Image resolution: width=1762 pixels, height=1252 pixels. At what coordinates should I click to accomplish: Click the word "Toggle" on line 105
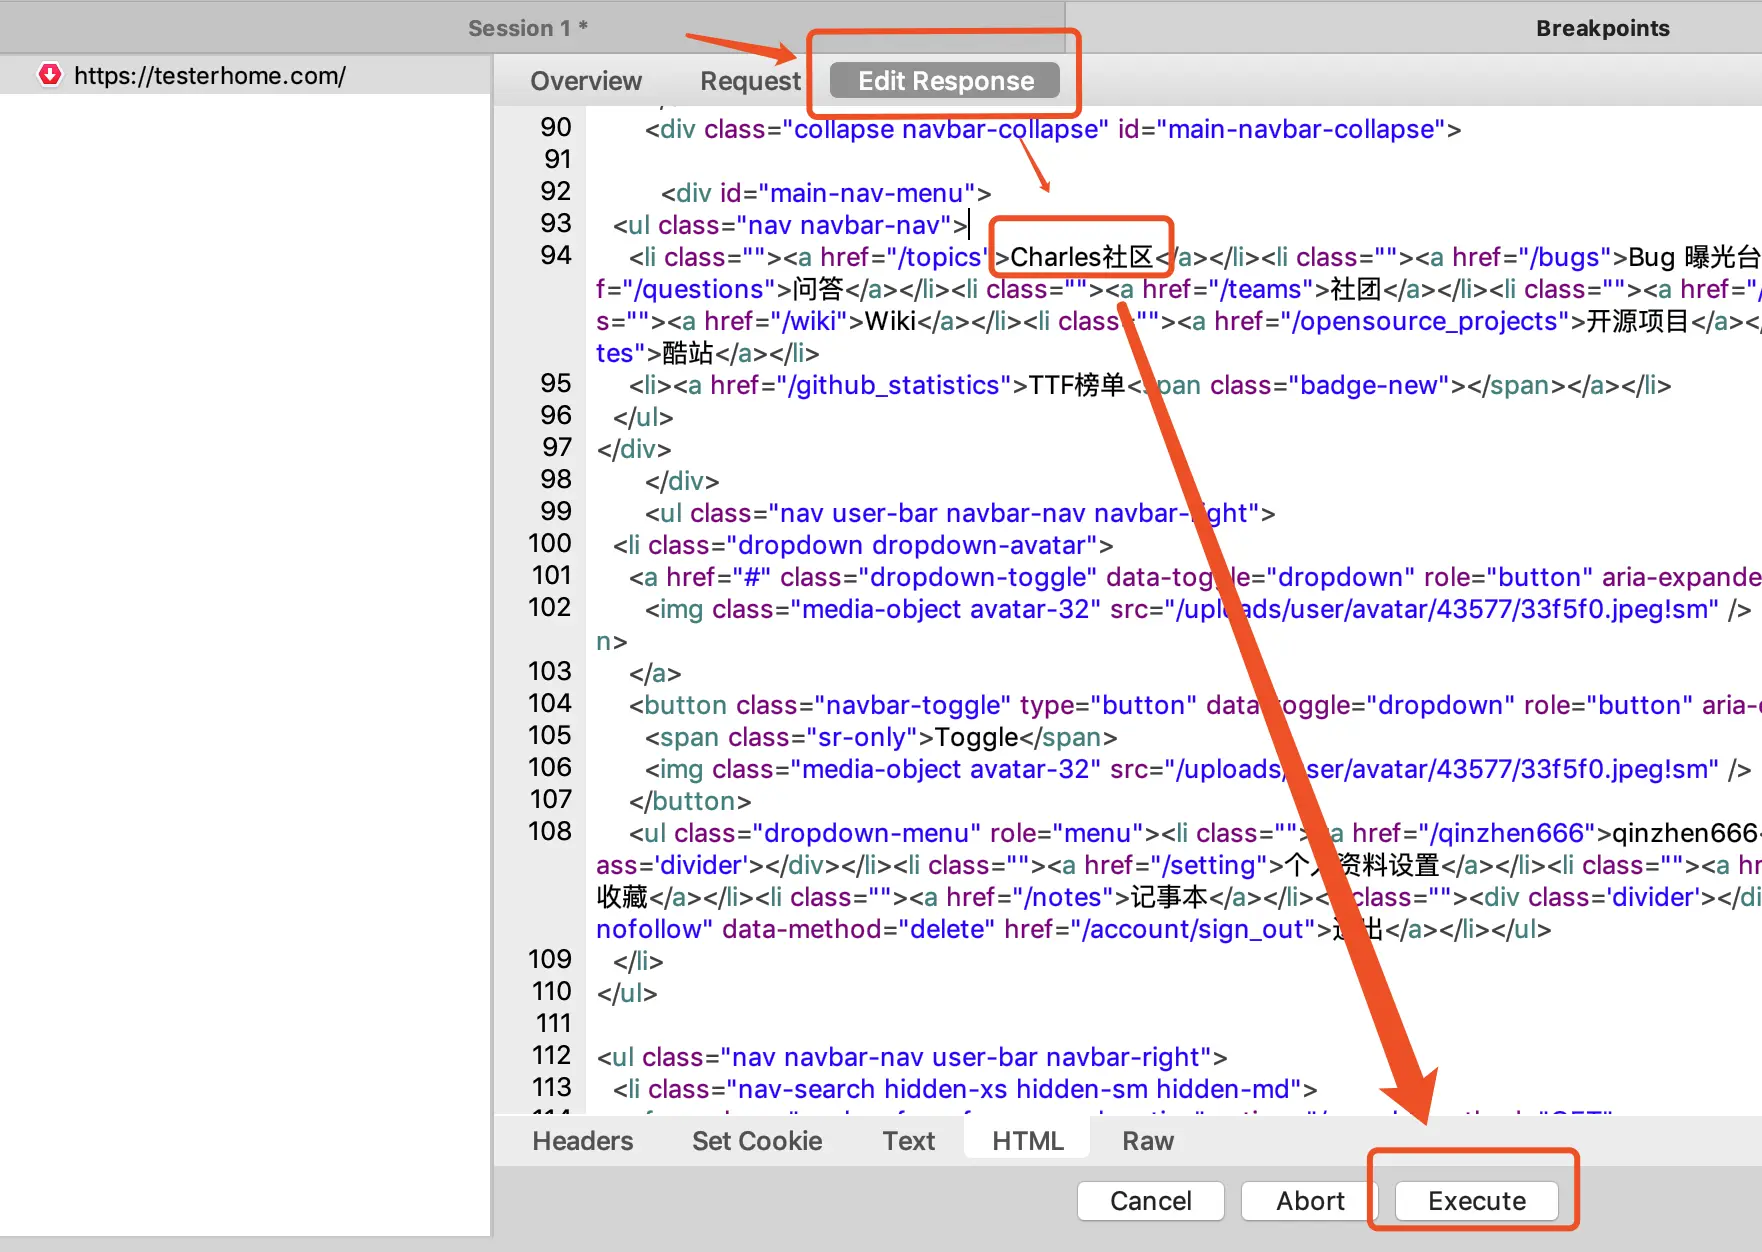click(x=976, y=737)
